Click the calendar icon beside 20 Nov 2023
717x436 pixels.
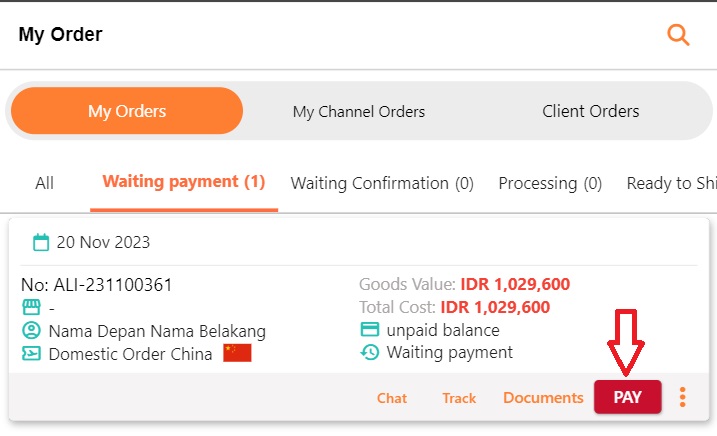click(41, 242)
